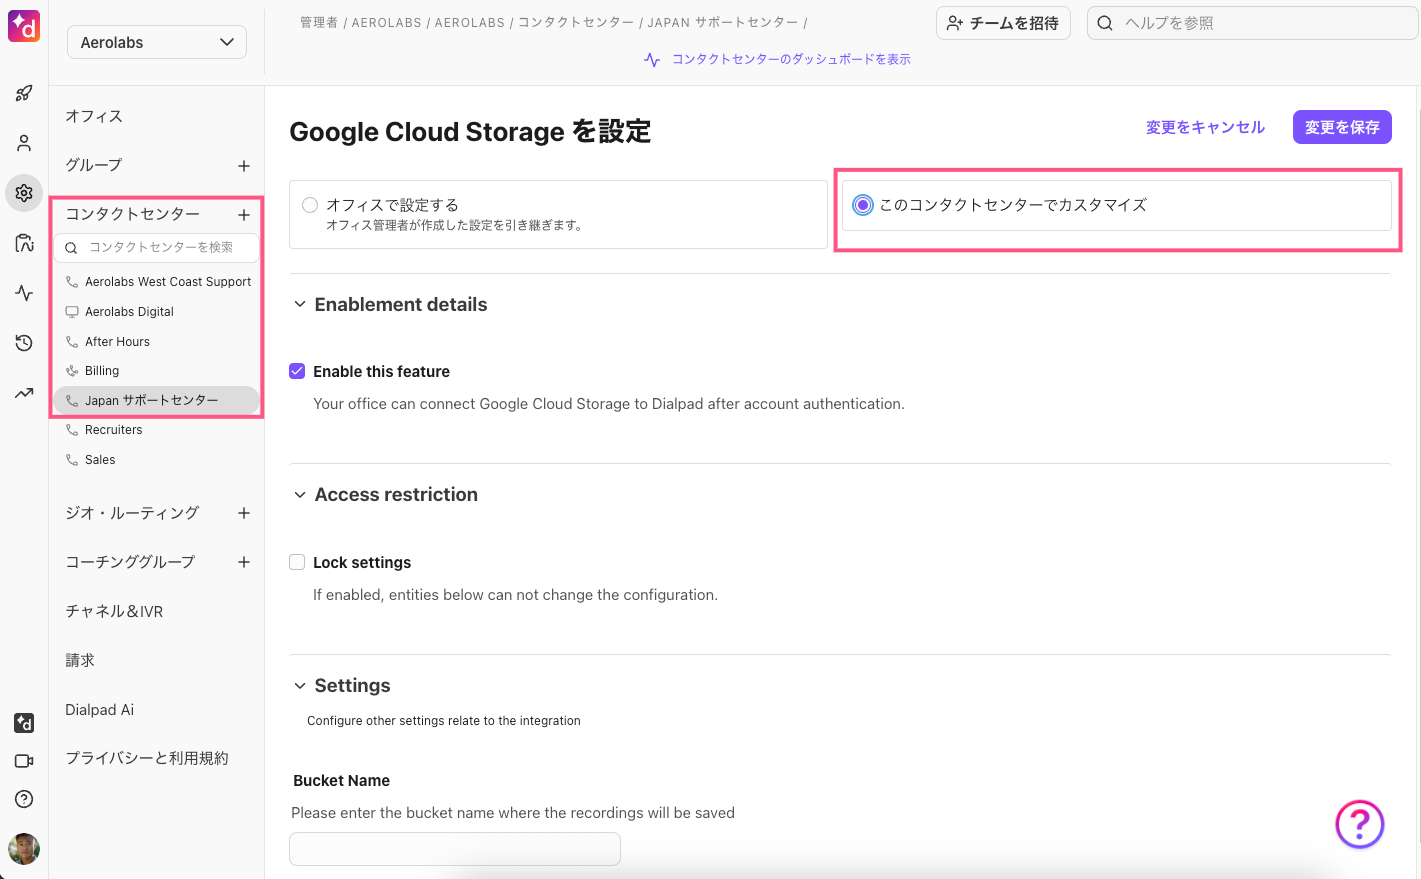Open 'コーチンググループ' menu item
This screenshot has width=1421, height=879.
coord(130,562)
